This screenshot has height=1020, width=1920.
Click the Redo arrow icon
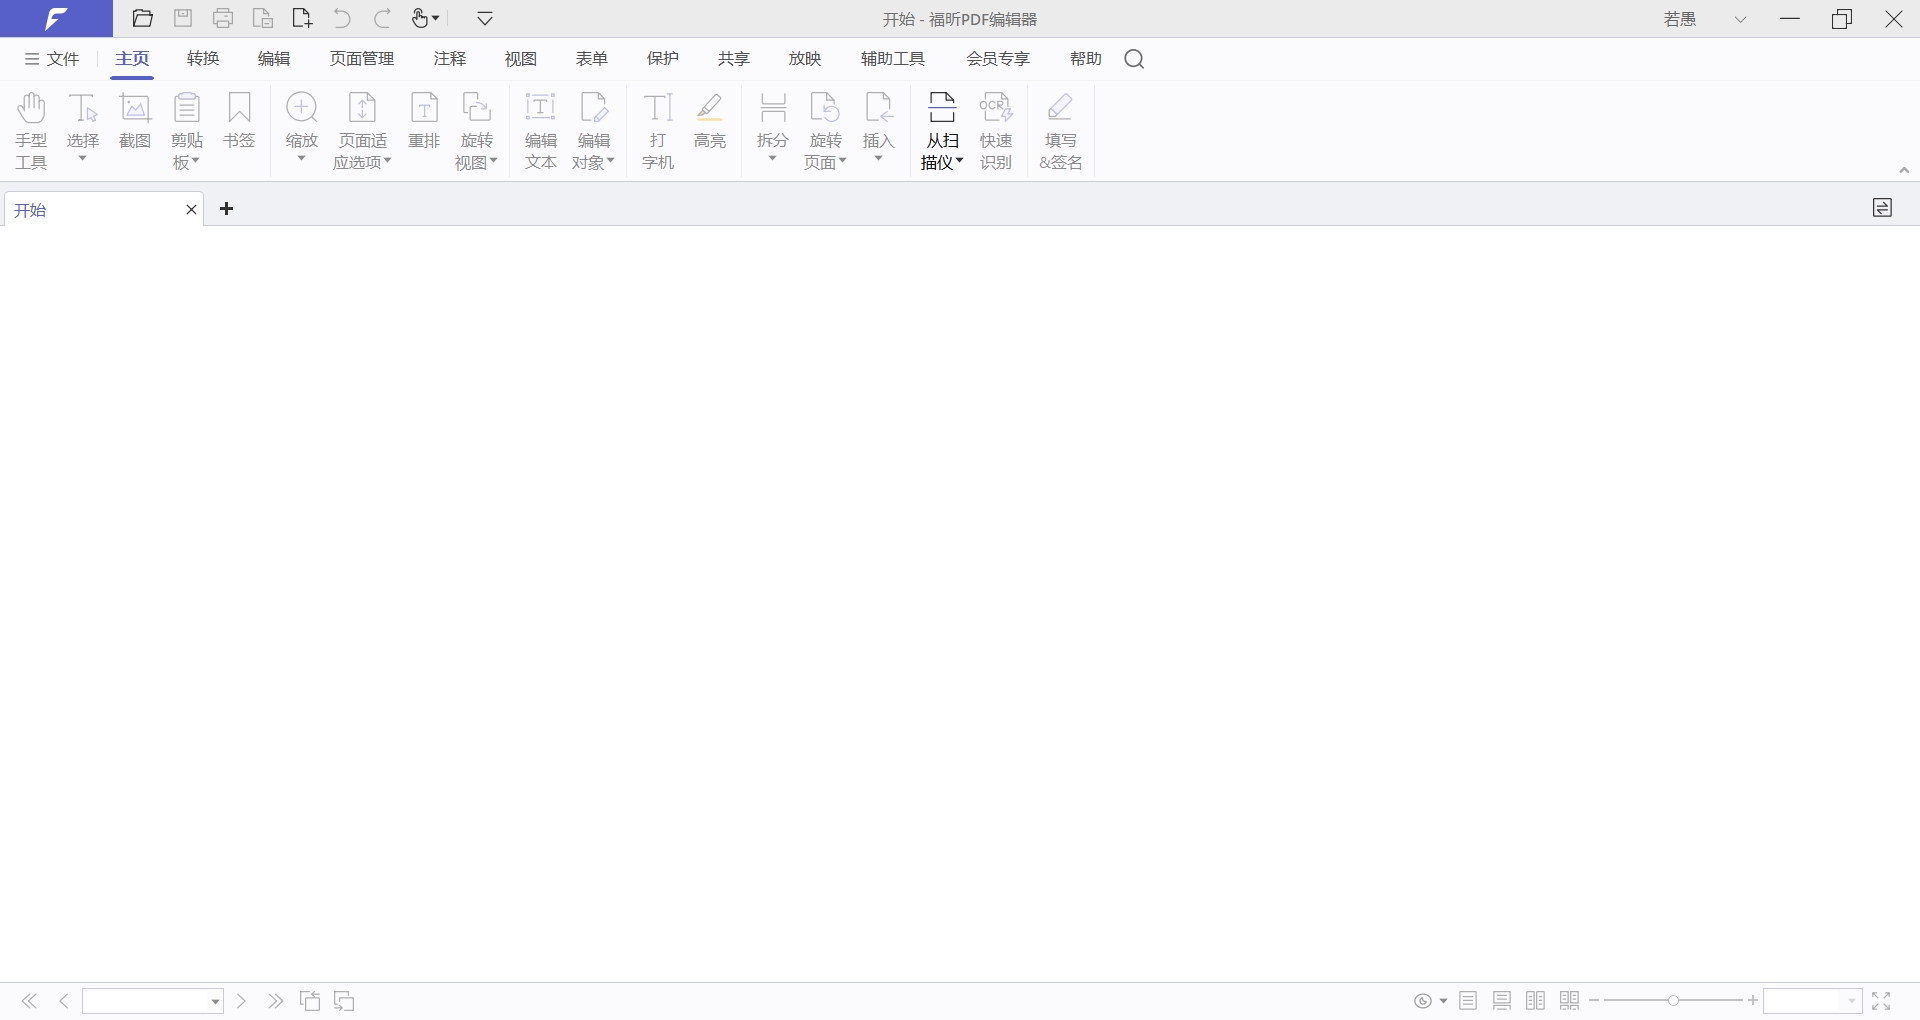(x=382, y=19)
